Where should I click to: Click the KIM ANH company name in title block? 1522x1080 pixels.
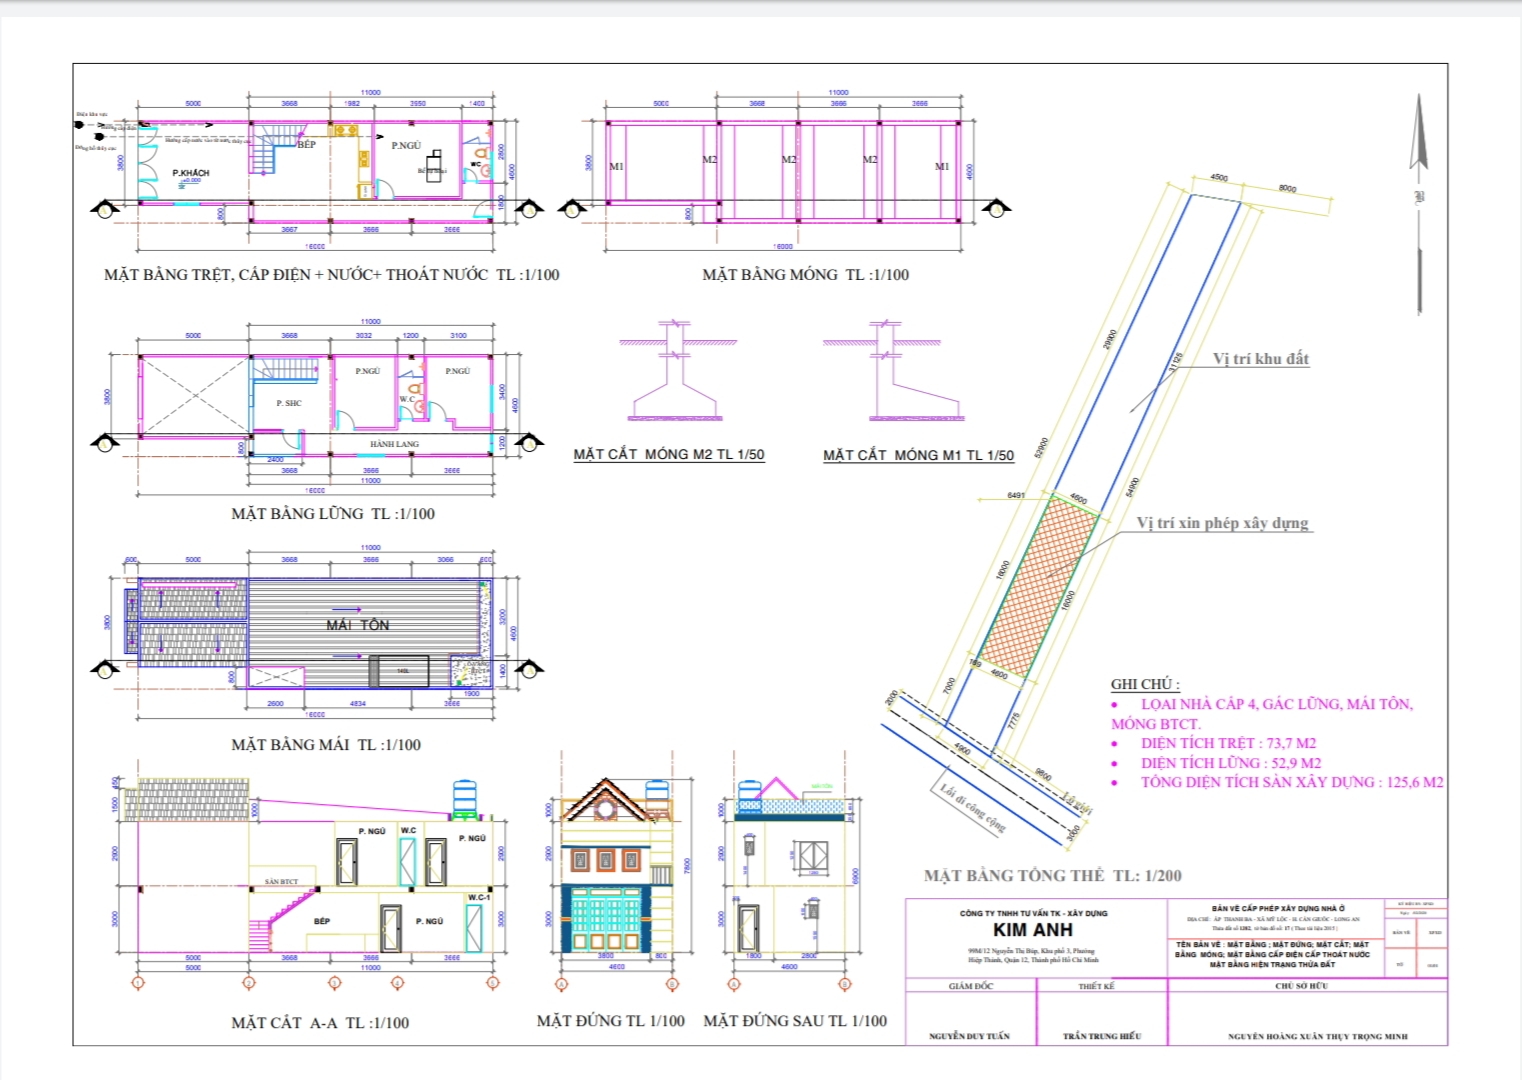coord(1032,930)
